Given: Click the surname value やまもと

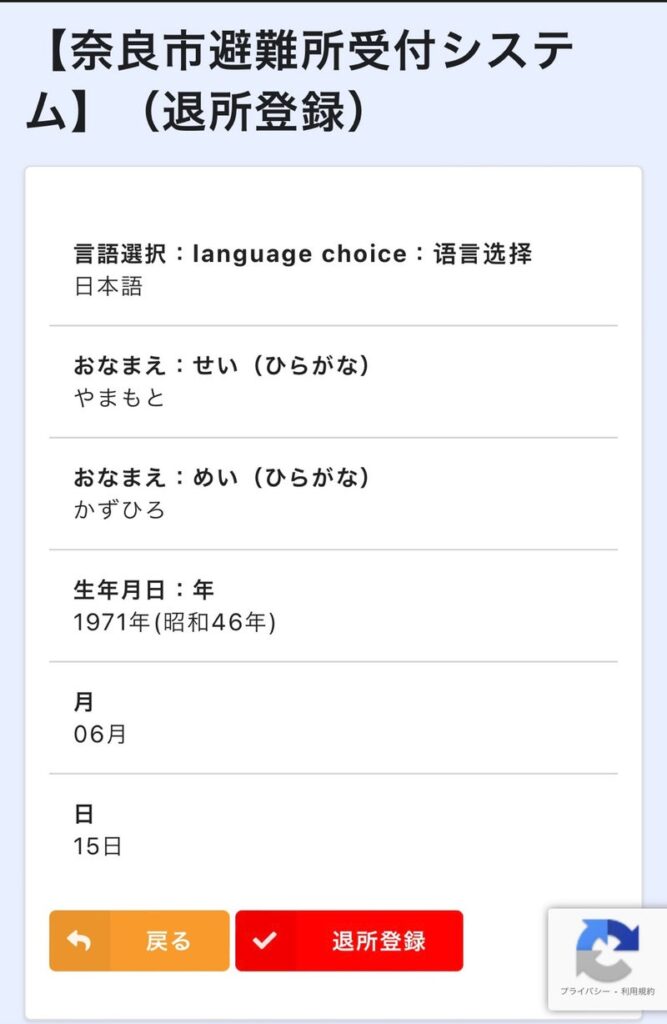Looking at the screenshot, I should [x=119, y=398].
